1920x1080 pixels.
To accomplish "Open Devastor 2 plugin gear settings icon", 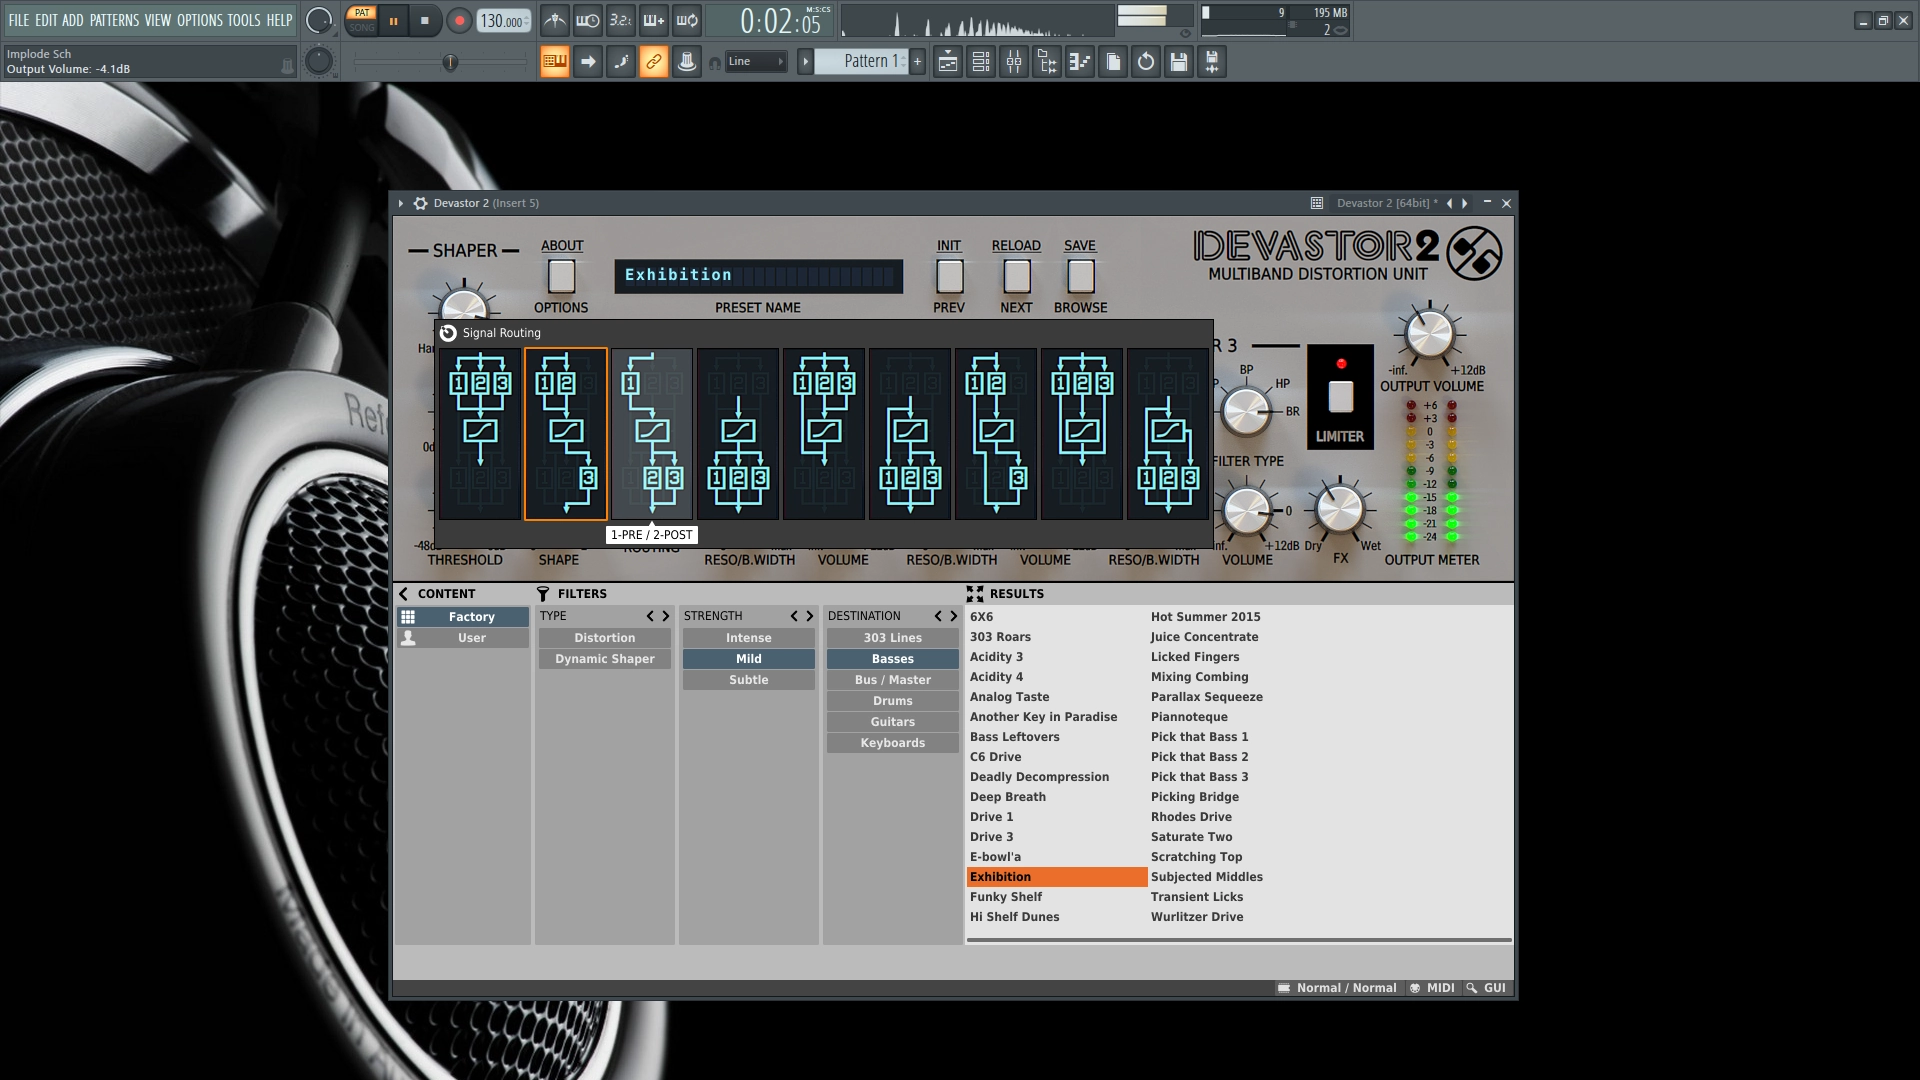I will point(420,203).
